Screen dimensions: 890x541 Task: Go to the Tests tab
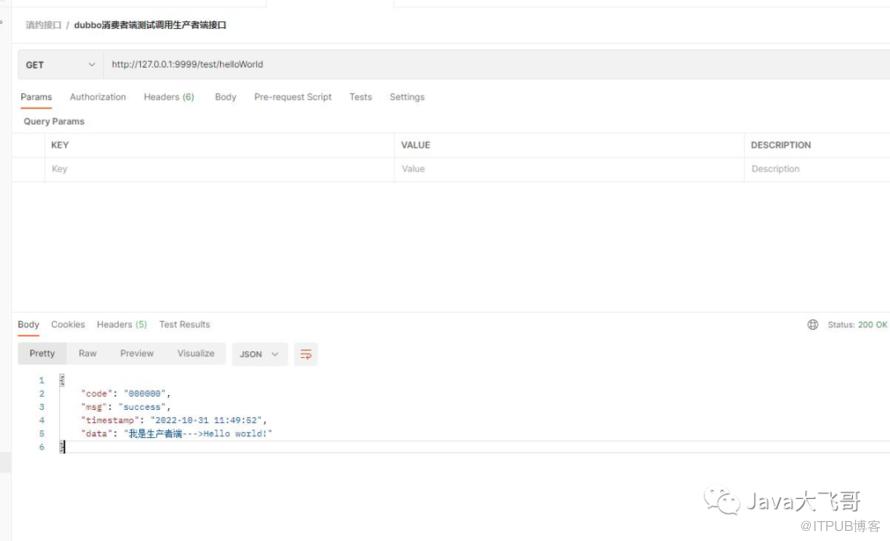[x=360, y=97]
